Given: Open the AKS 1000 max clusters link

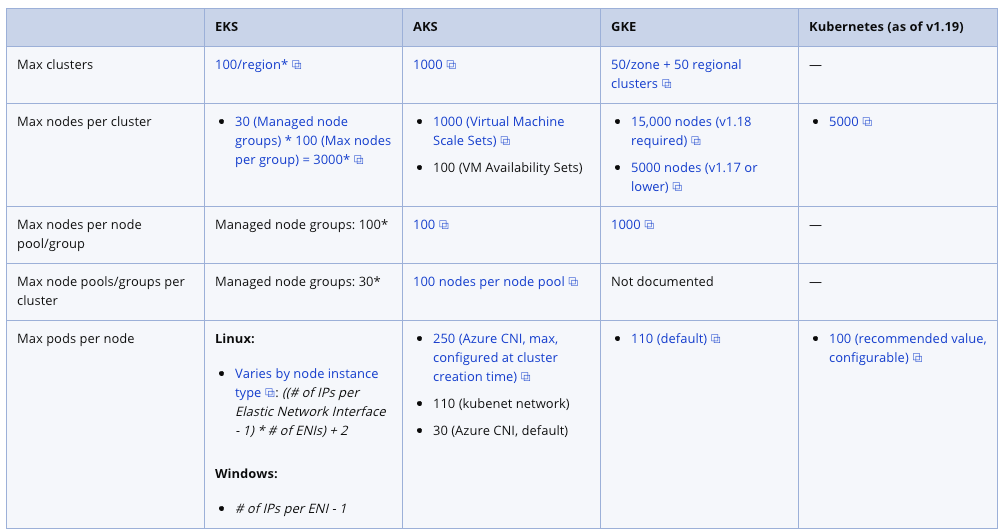Looking at the screenshot, I should [428, 65].
